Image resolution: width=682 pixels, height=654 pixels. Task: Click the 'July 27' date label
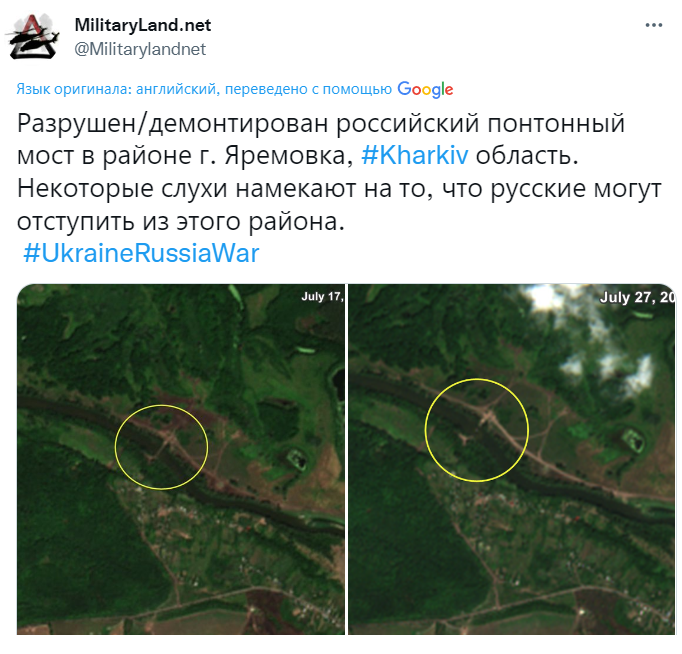click(x=638, y=297)
